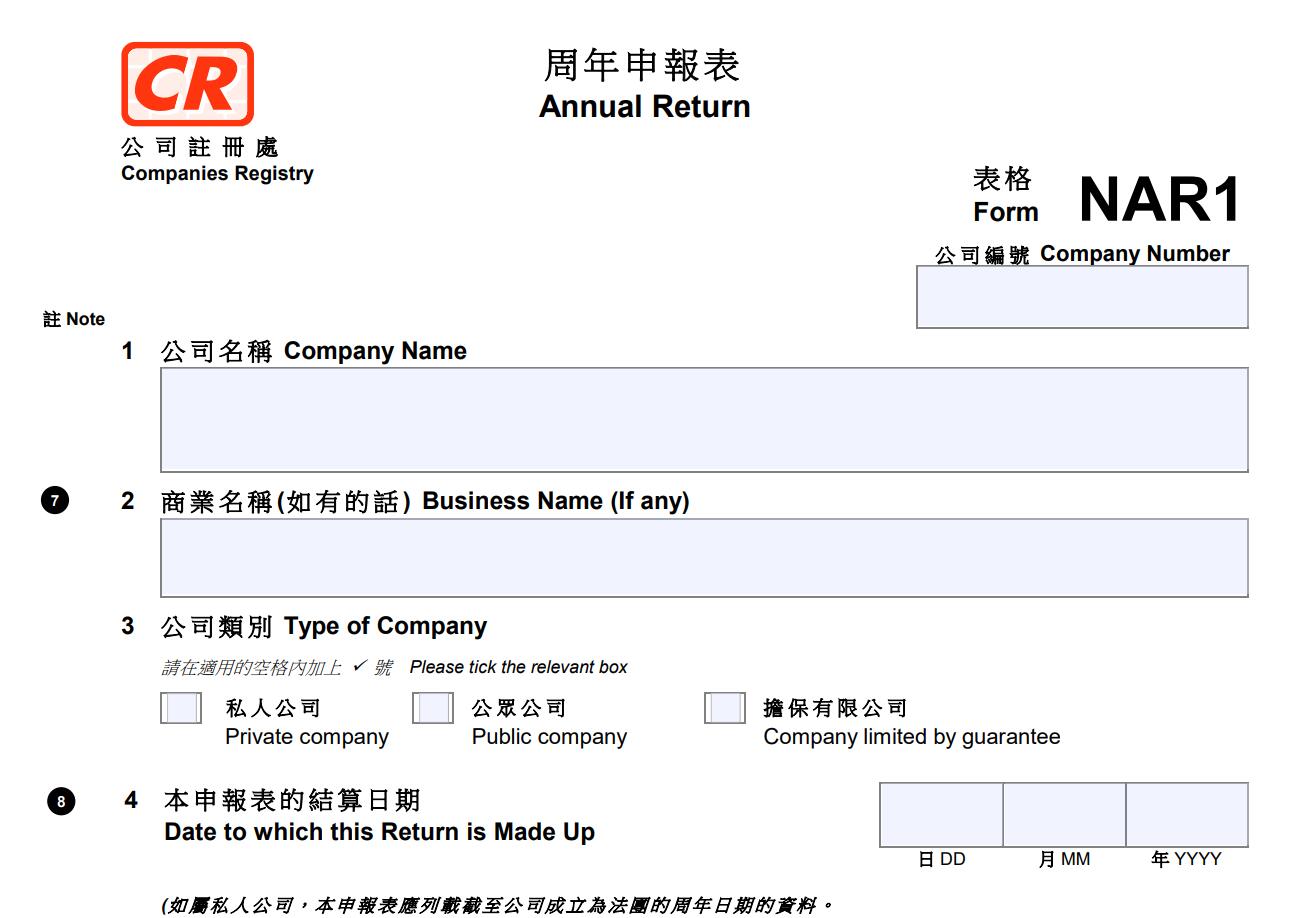Click the Annual Return title heading
Screen dimensions: 1303x918
[x=644, y=106]
